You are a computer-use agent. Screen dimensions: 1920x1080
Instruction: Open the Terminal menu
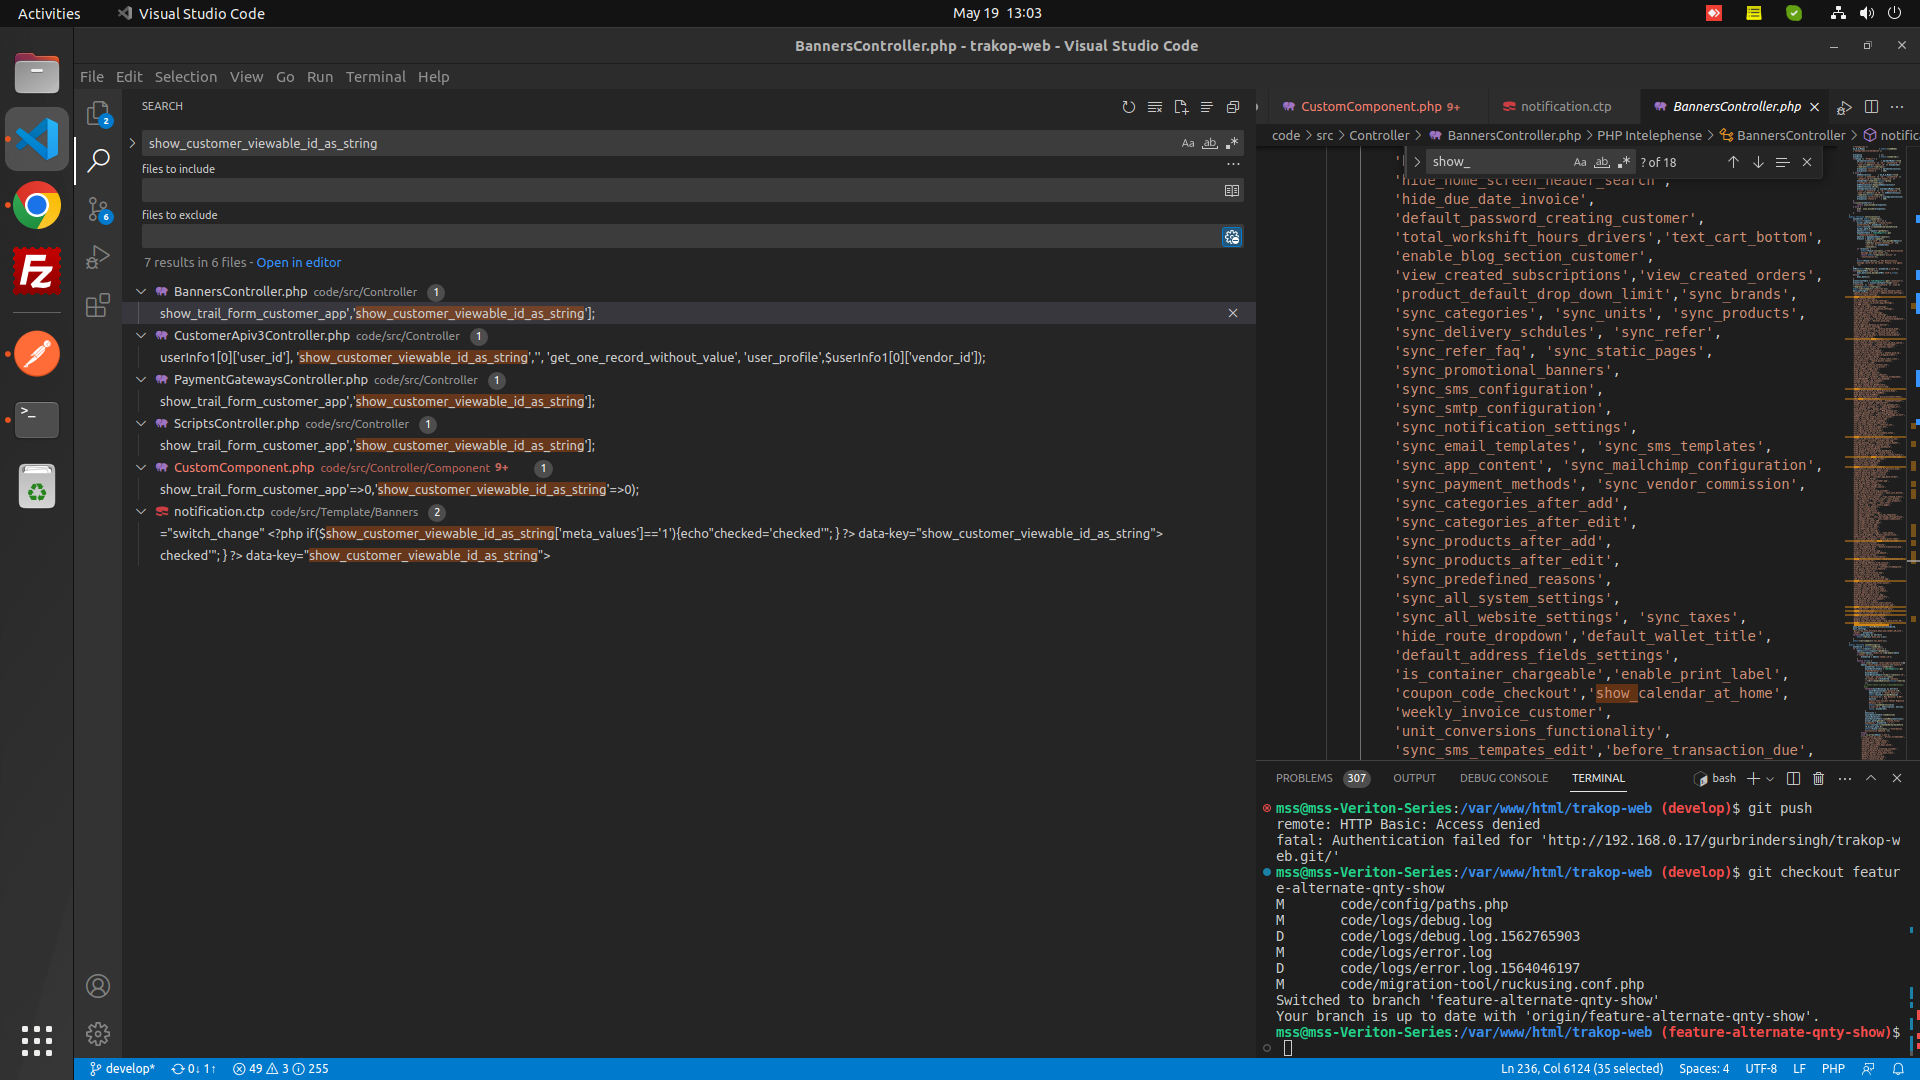375,77
